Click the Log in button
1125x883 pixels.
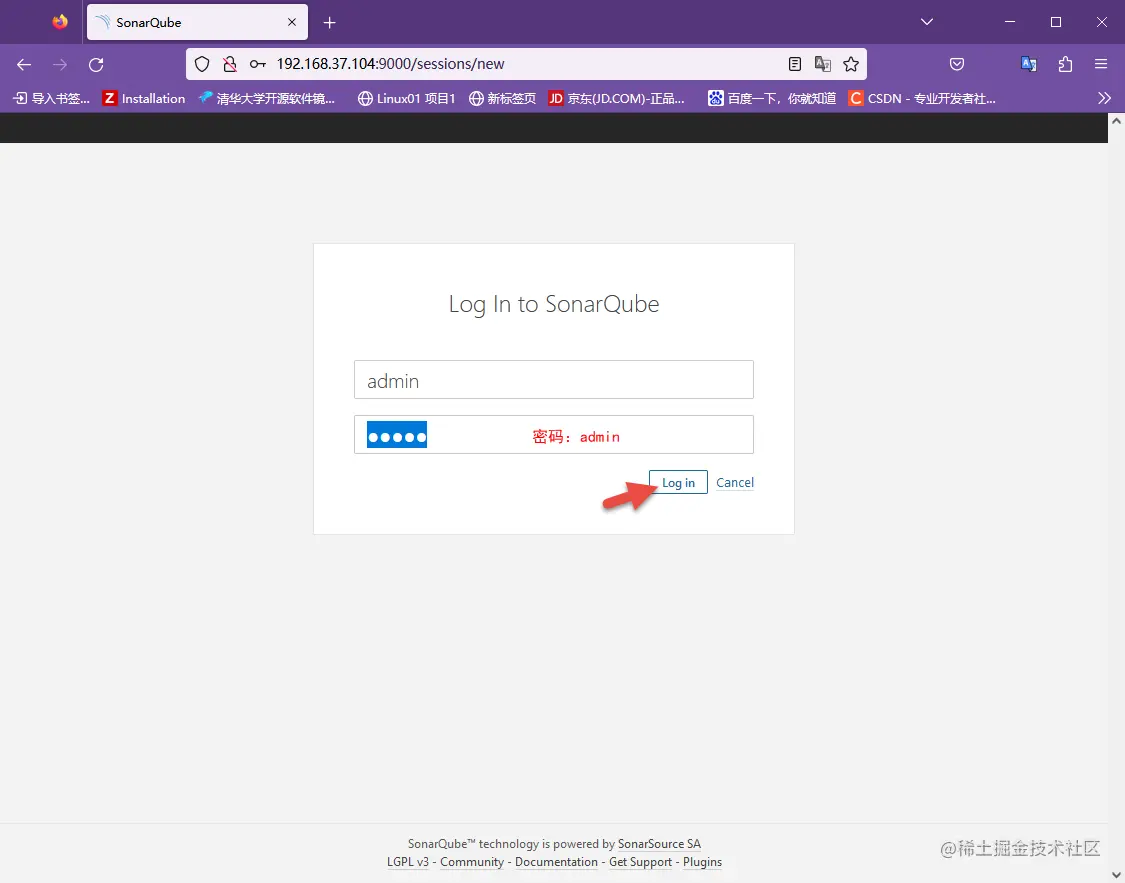[678, 482]
